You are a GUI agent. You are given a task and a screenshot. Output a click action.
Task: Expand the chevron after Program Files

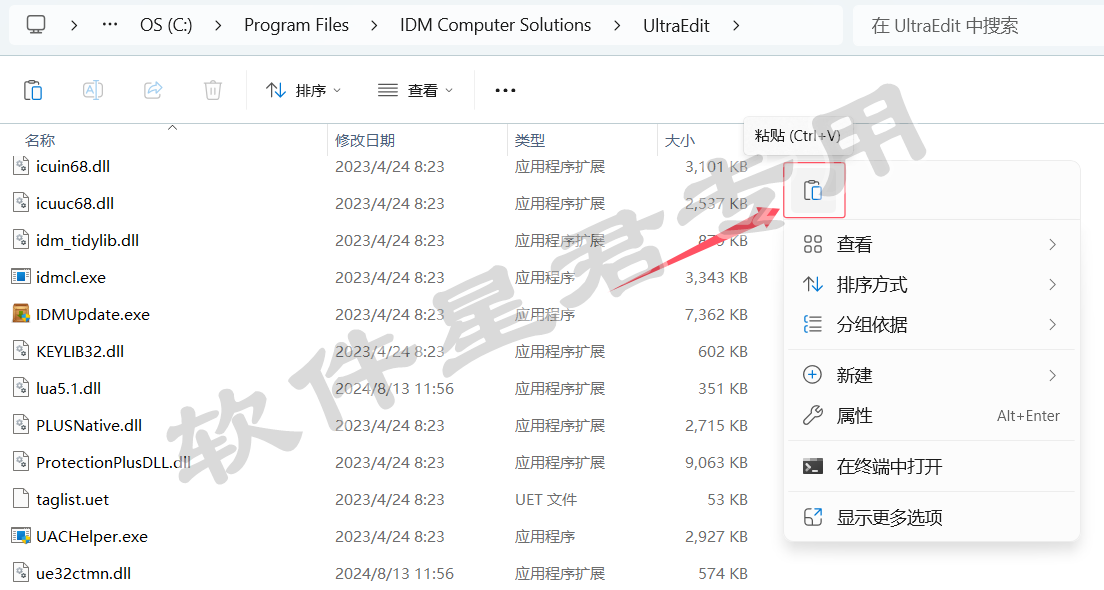click(x=374, y=25)
